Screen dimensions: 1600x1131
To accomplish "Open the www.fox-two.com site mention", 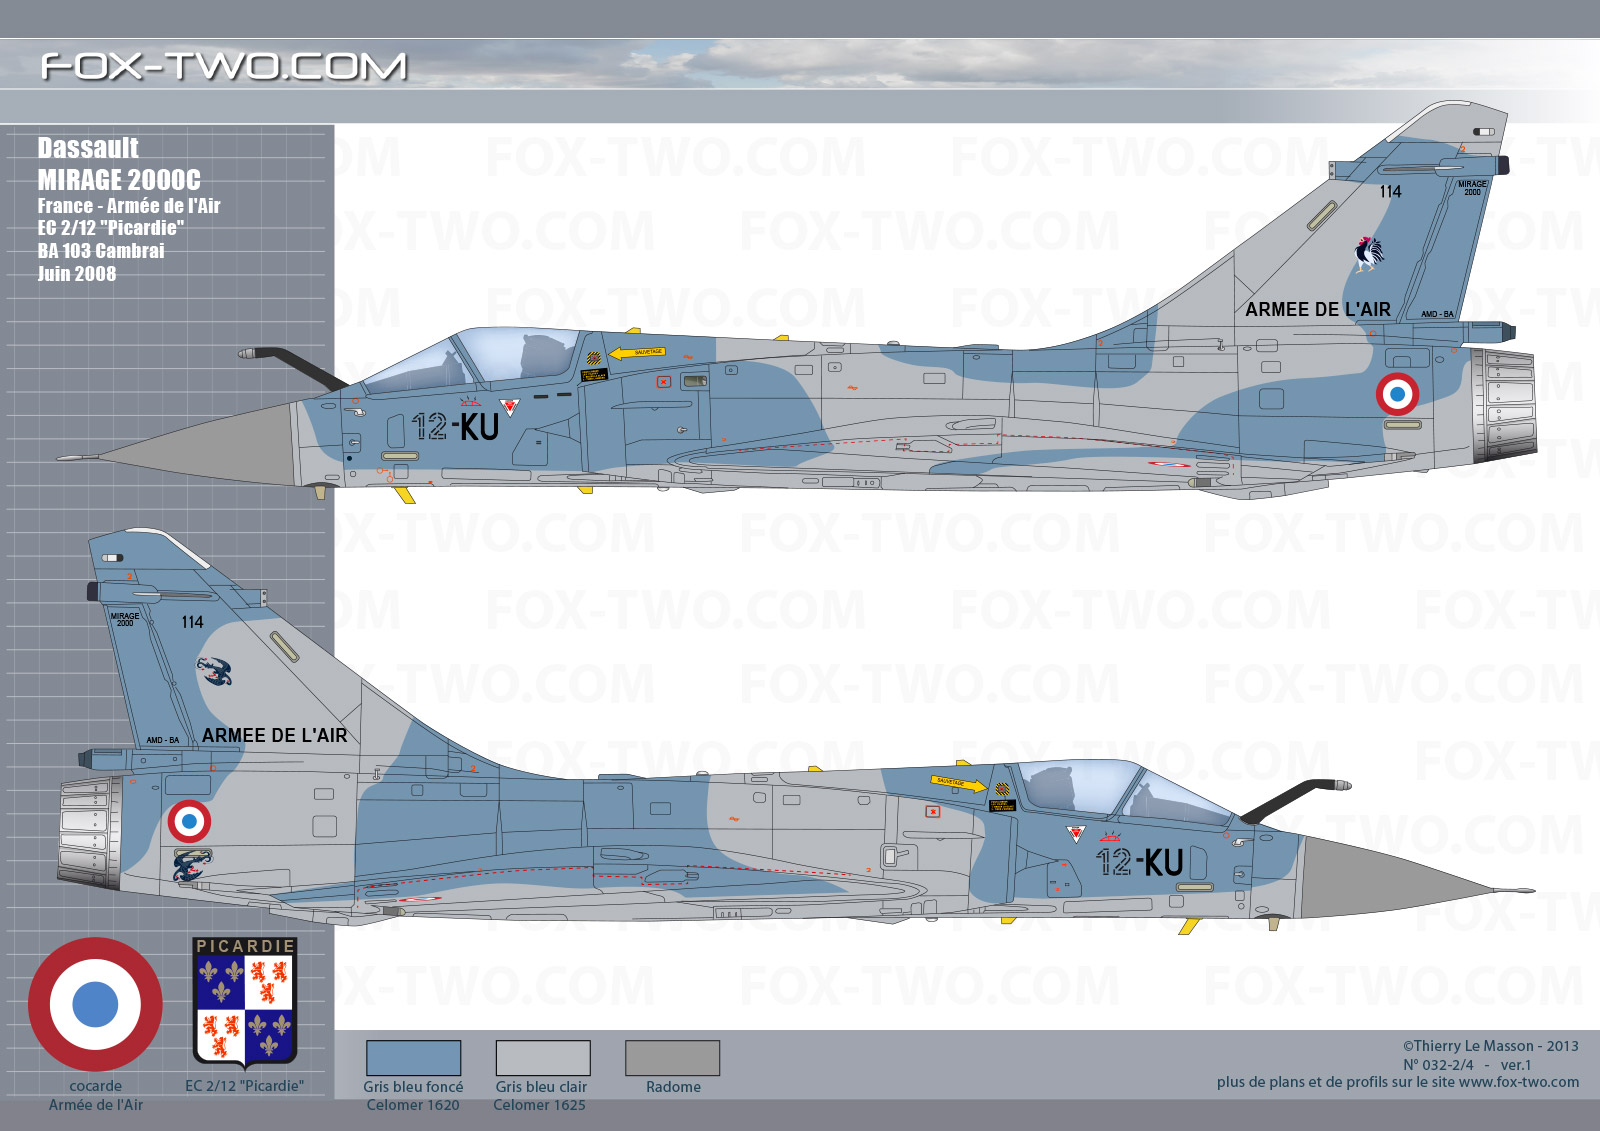I will (x=1519, y=1082).
